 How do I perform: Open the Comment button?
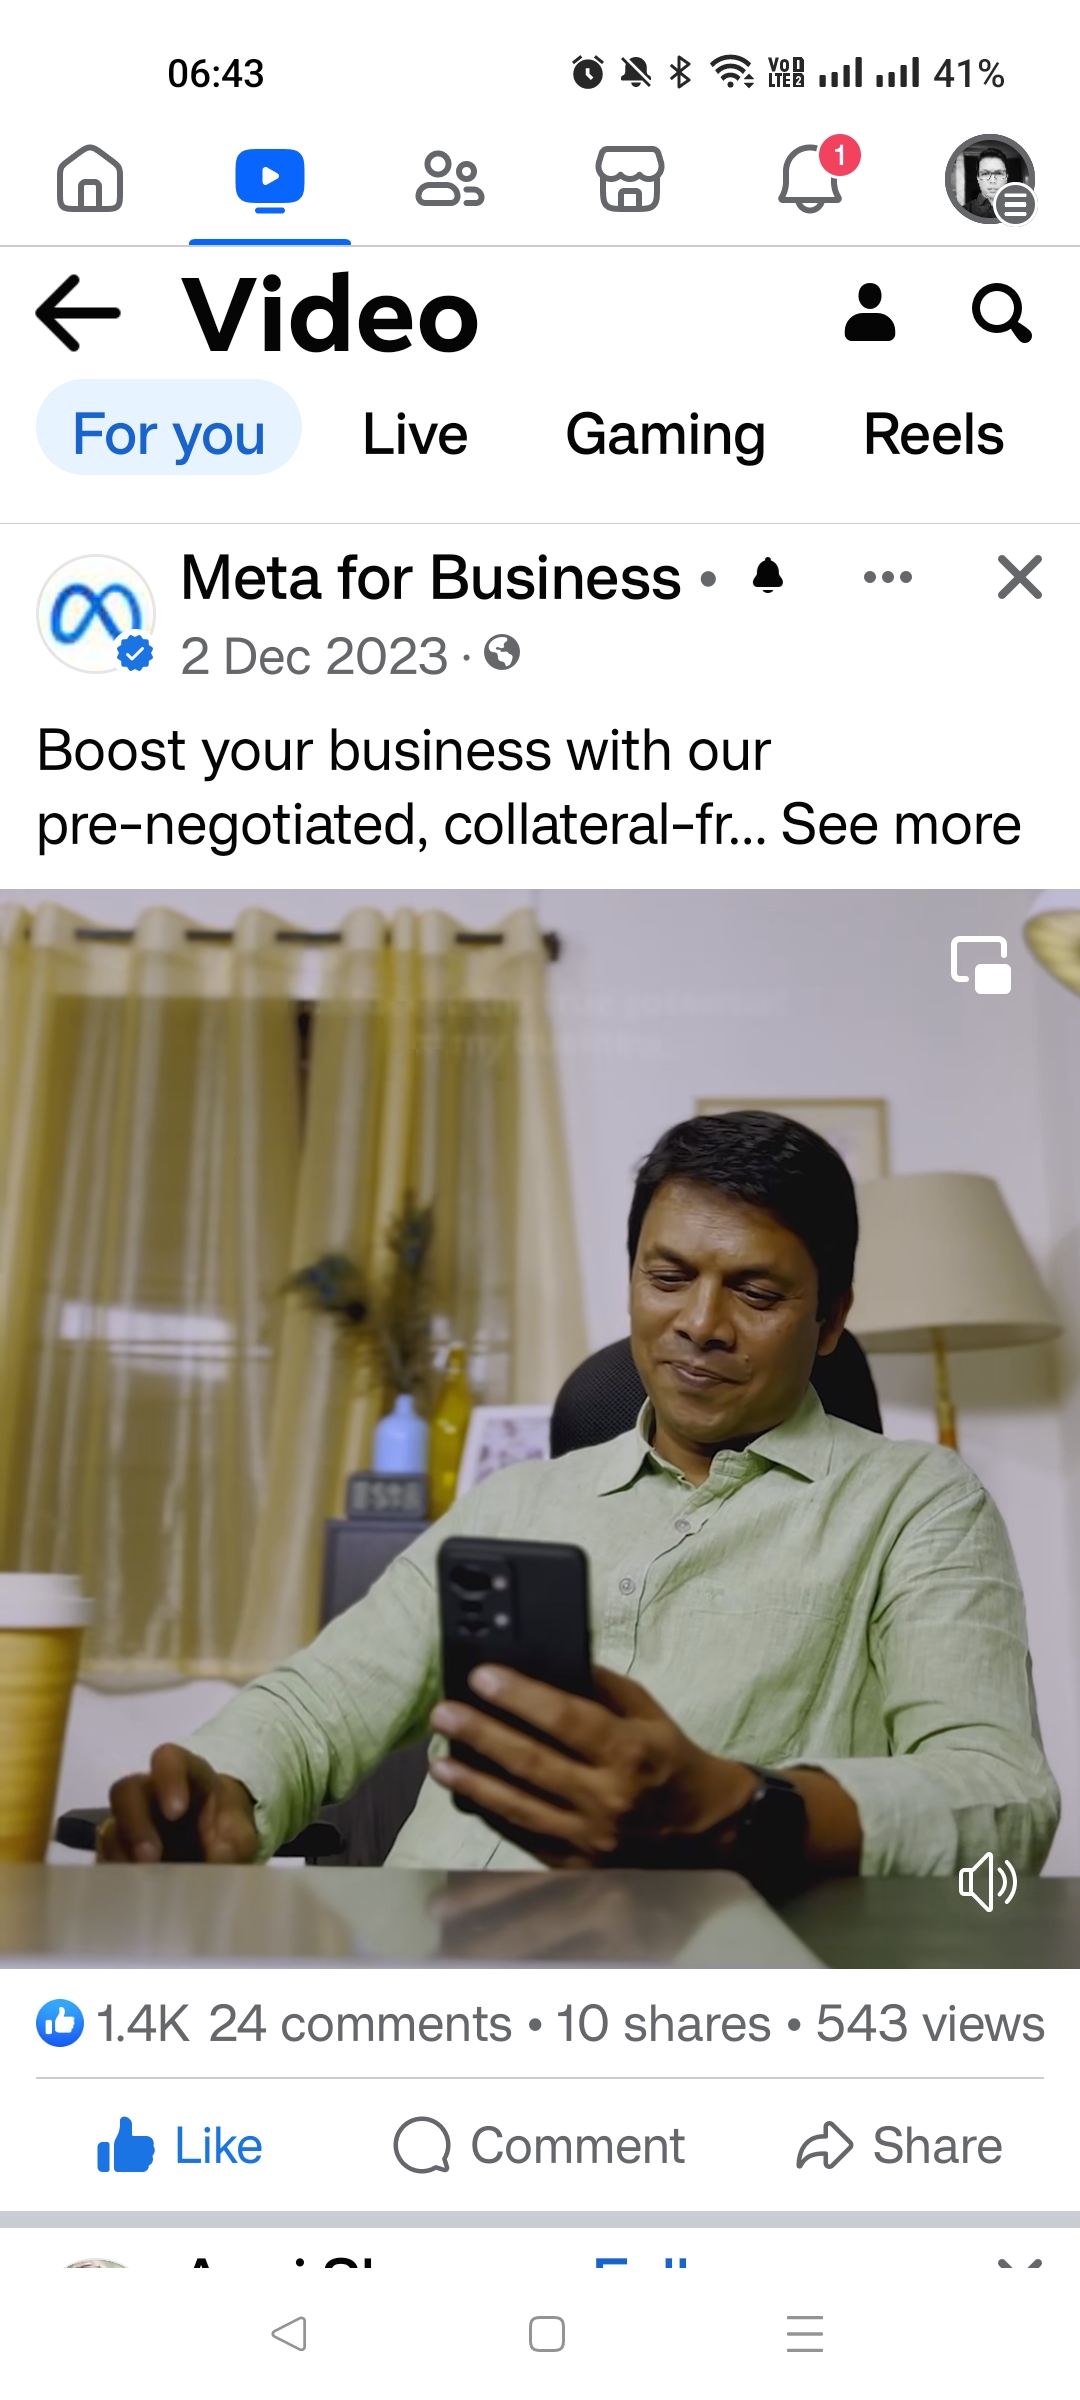point(539,2146)
